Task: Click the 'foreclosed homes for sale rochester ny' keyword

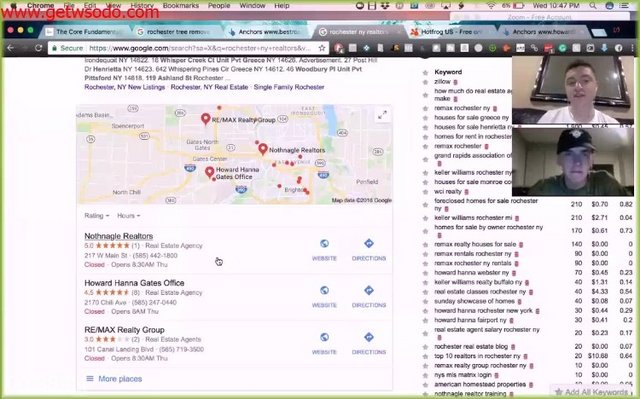Action: point(486,204)
